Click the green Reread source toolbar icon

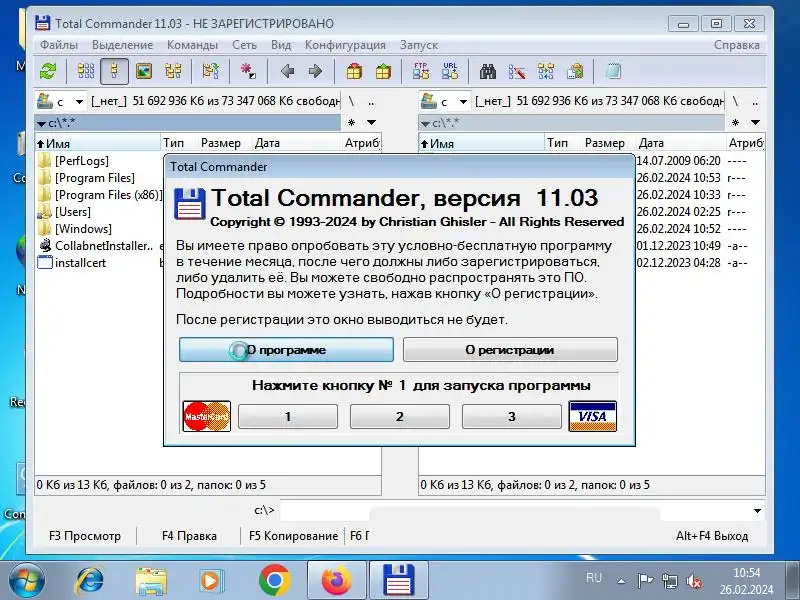48,71
